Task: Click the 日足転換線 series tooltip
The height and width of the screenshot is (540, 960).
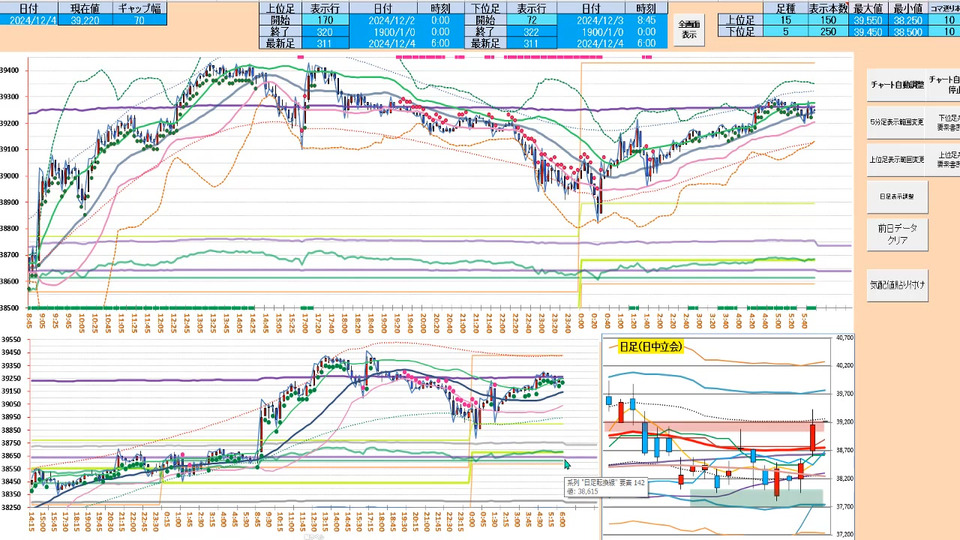Action: 606,487
